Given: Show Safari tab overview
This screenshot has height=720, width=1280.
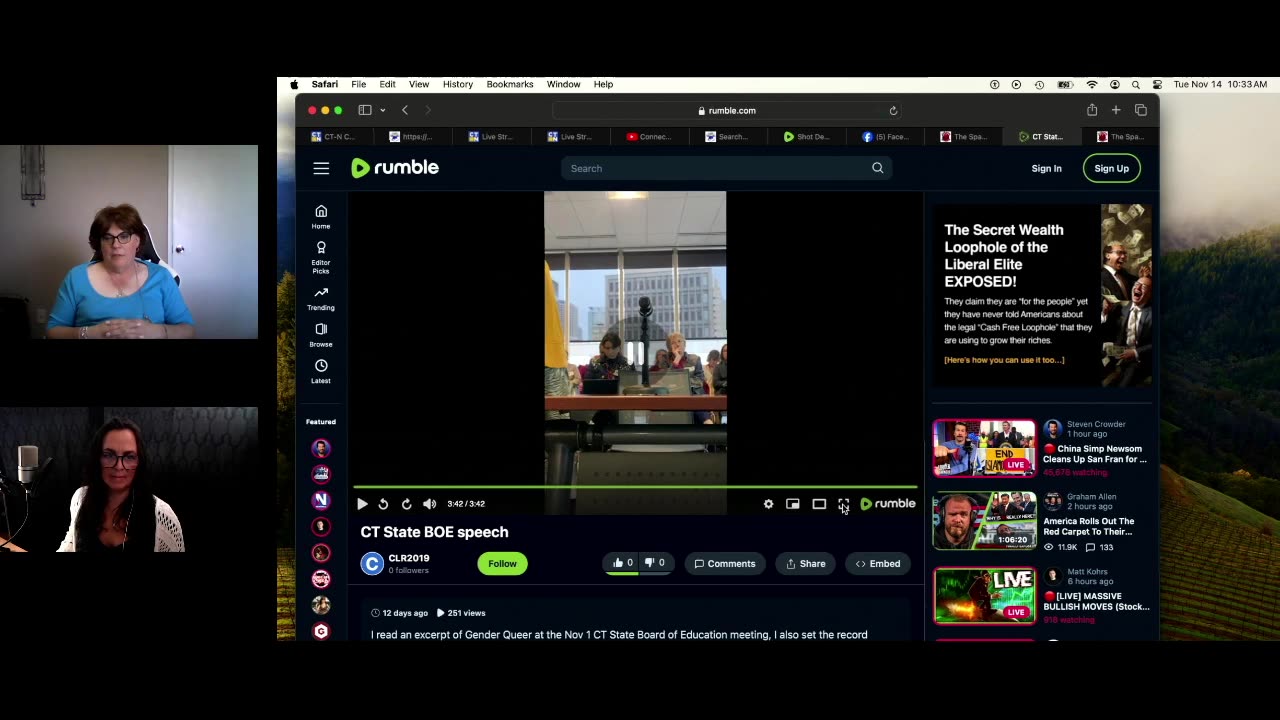Looking at the screenshot, I should (1141, 110).
